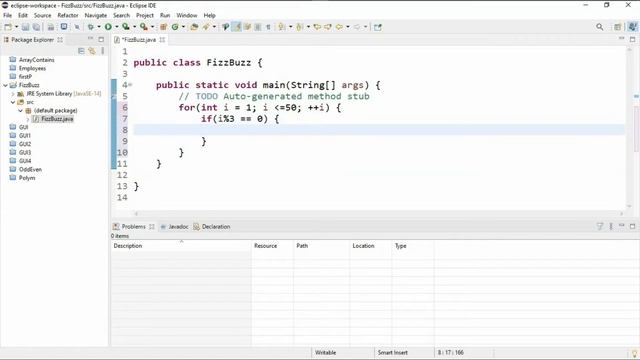The height and width of the screenshot is (360, 640).
Task: Click the Description column header
Action: [x=181, y=246]
